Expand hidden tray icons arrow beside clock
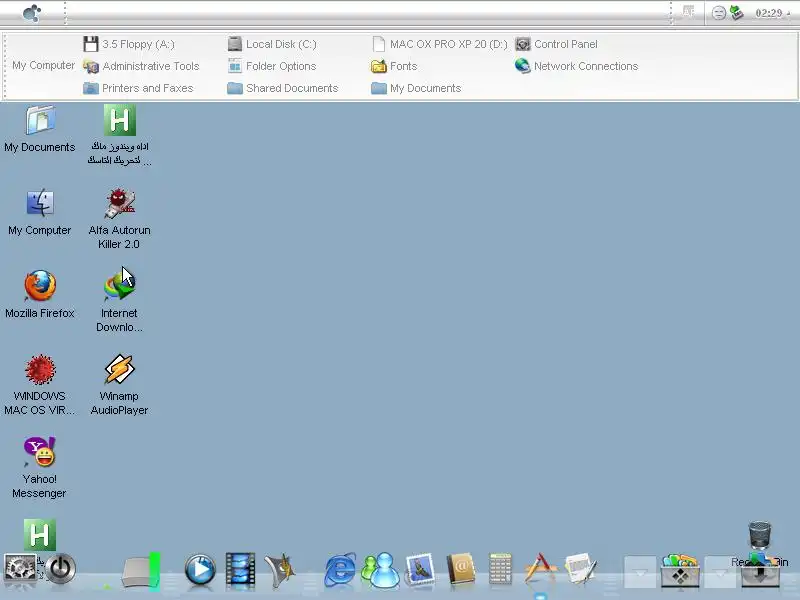Viewport: 800px width, 600px height. pyautogui.click(x=788, y=14)
